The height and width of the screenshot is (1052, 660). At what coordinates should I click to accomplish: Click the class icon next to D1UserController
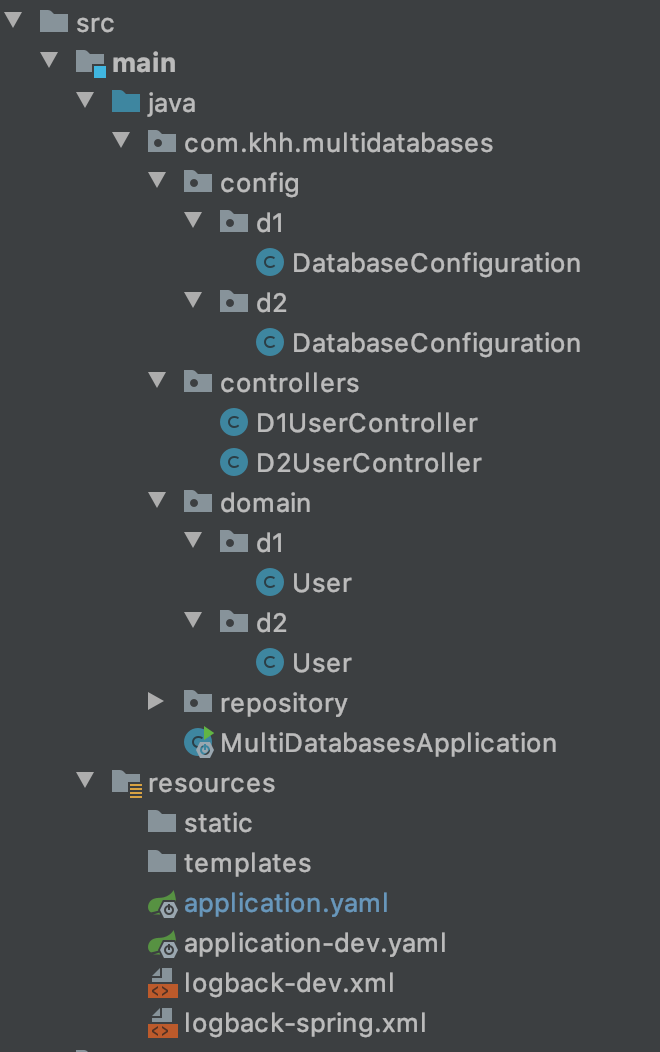232,422
